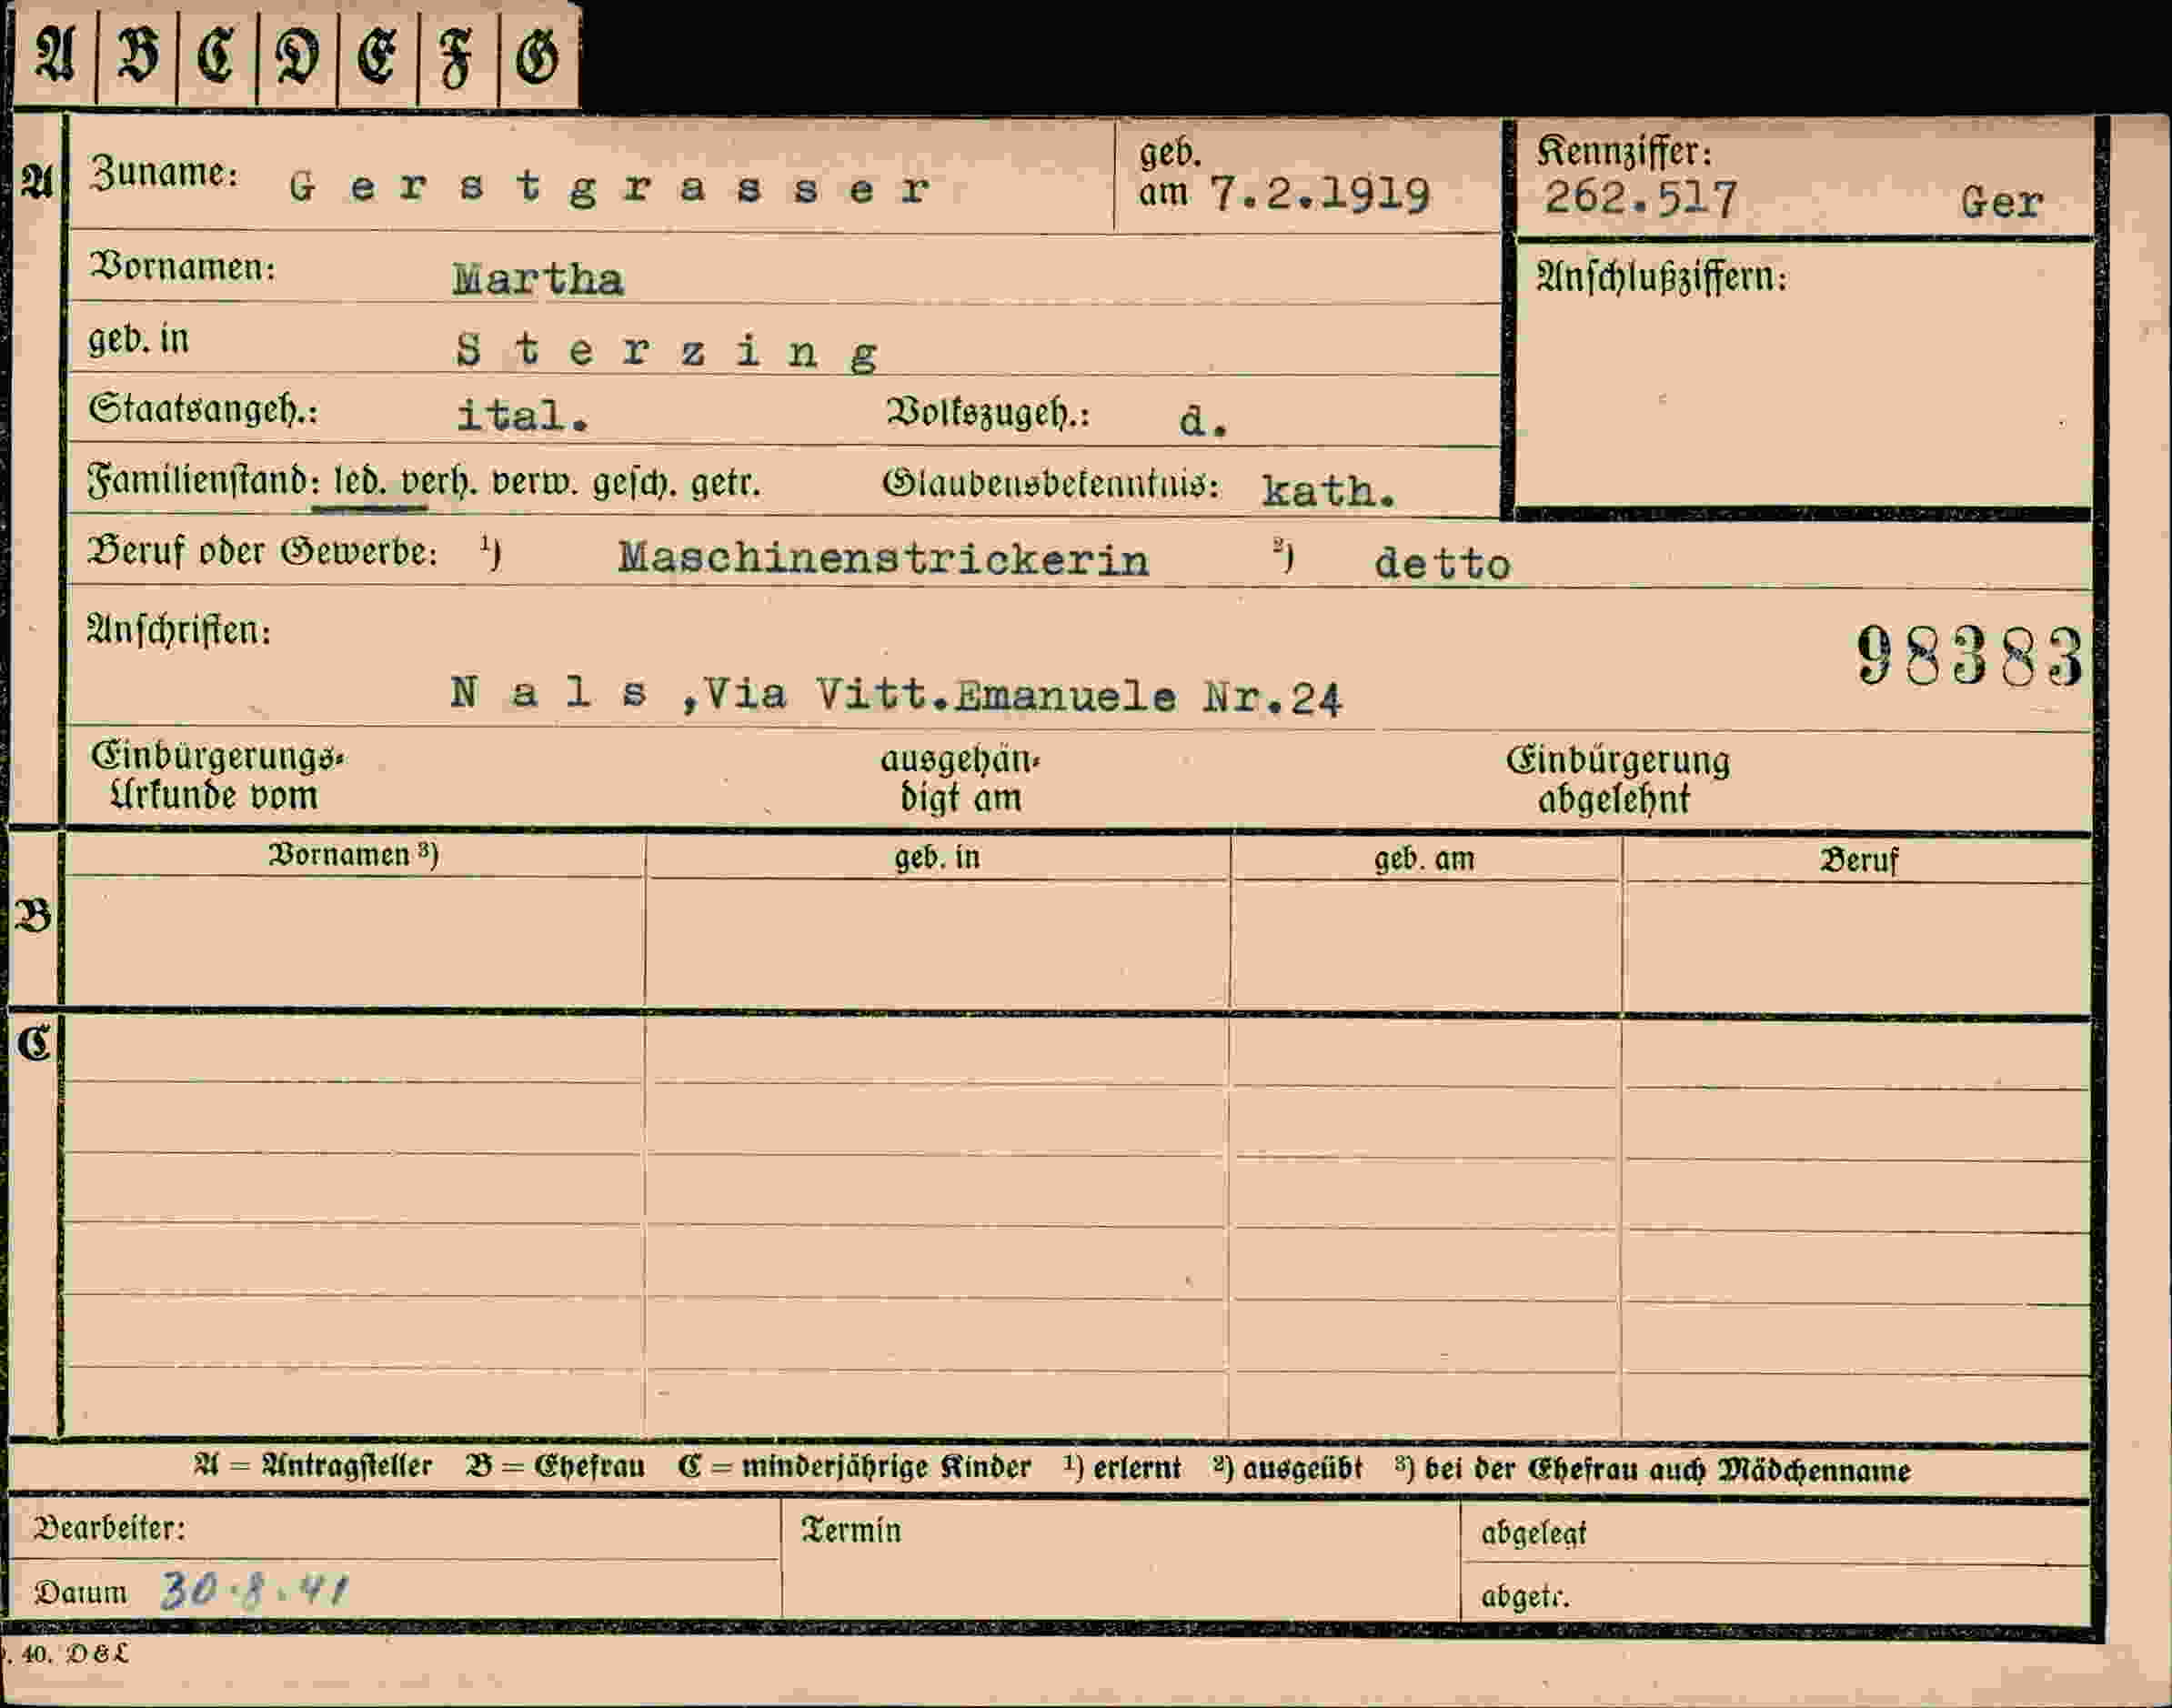Click the occupation 'Maschinenstrickerin'
Screen dimensions: 2172x1708
tap(883, 559)
